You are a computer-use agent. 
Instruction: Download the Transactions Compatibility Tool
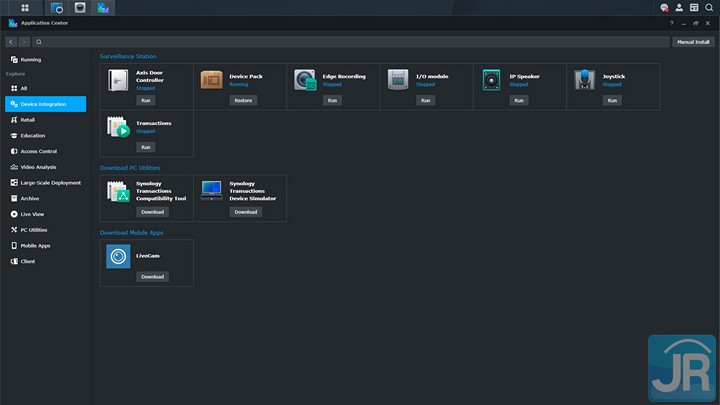coord(152,212)
